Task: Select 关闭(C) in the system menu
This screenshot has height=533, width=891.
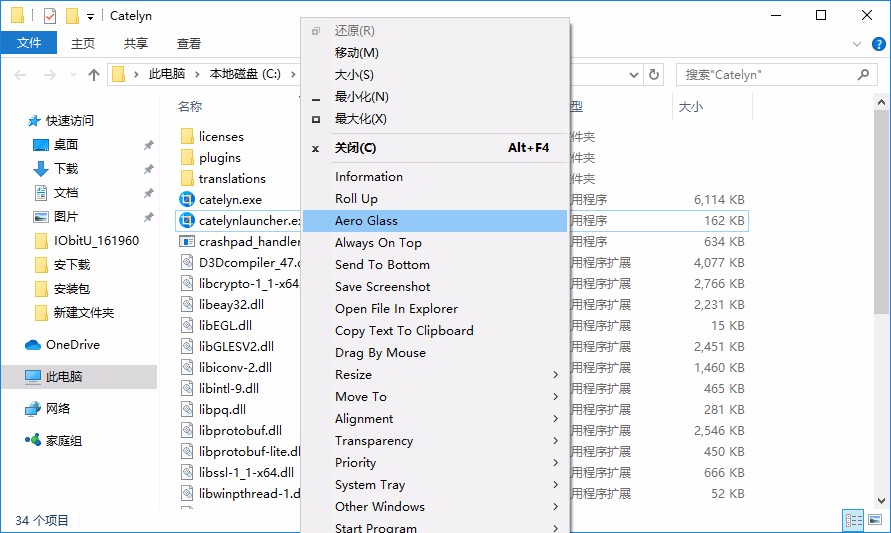Action: point(435,148)
